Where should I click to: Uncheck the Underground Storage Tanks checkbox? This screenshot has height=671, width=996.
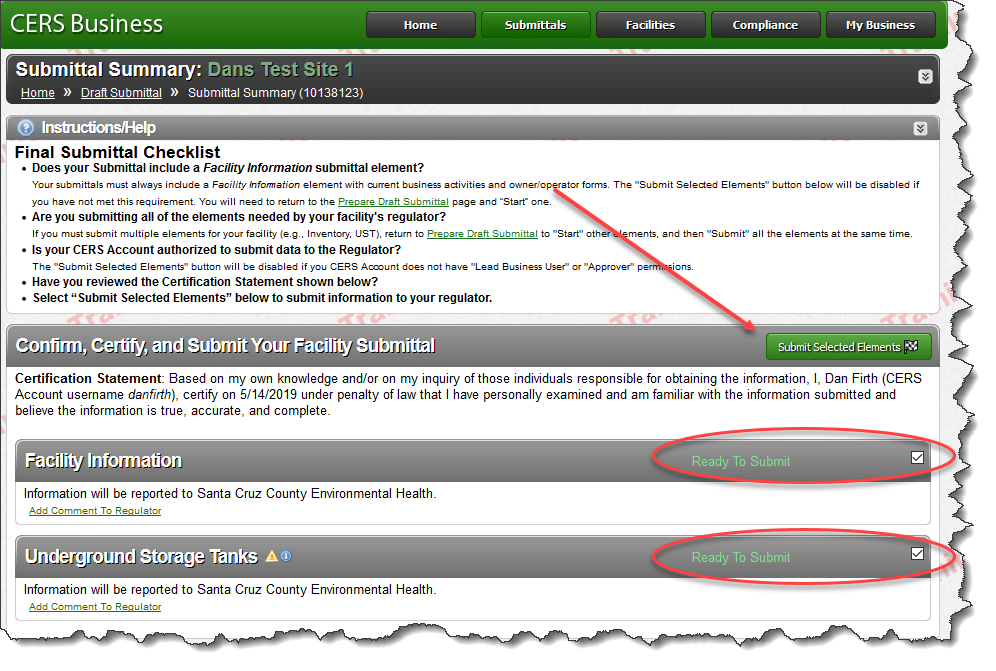pyautogui.click(x=917, y=553)
